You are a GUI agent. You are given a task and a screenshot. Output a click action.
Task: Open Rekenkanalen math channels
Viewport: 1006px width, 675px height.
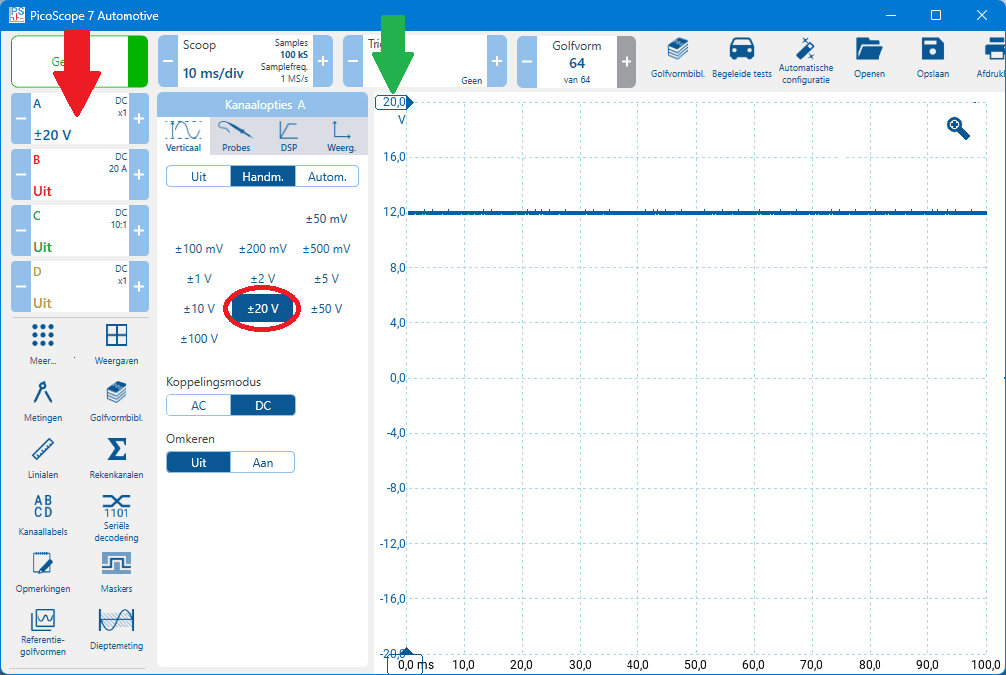(x=116, y=455)
